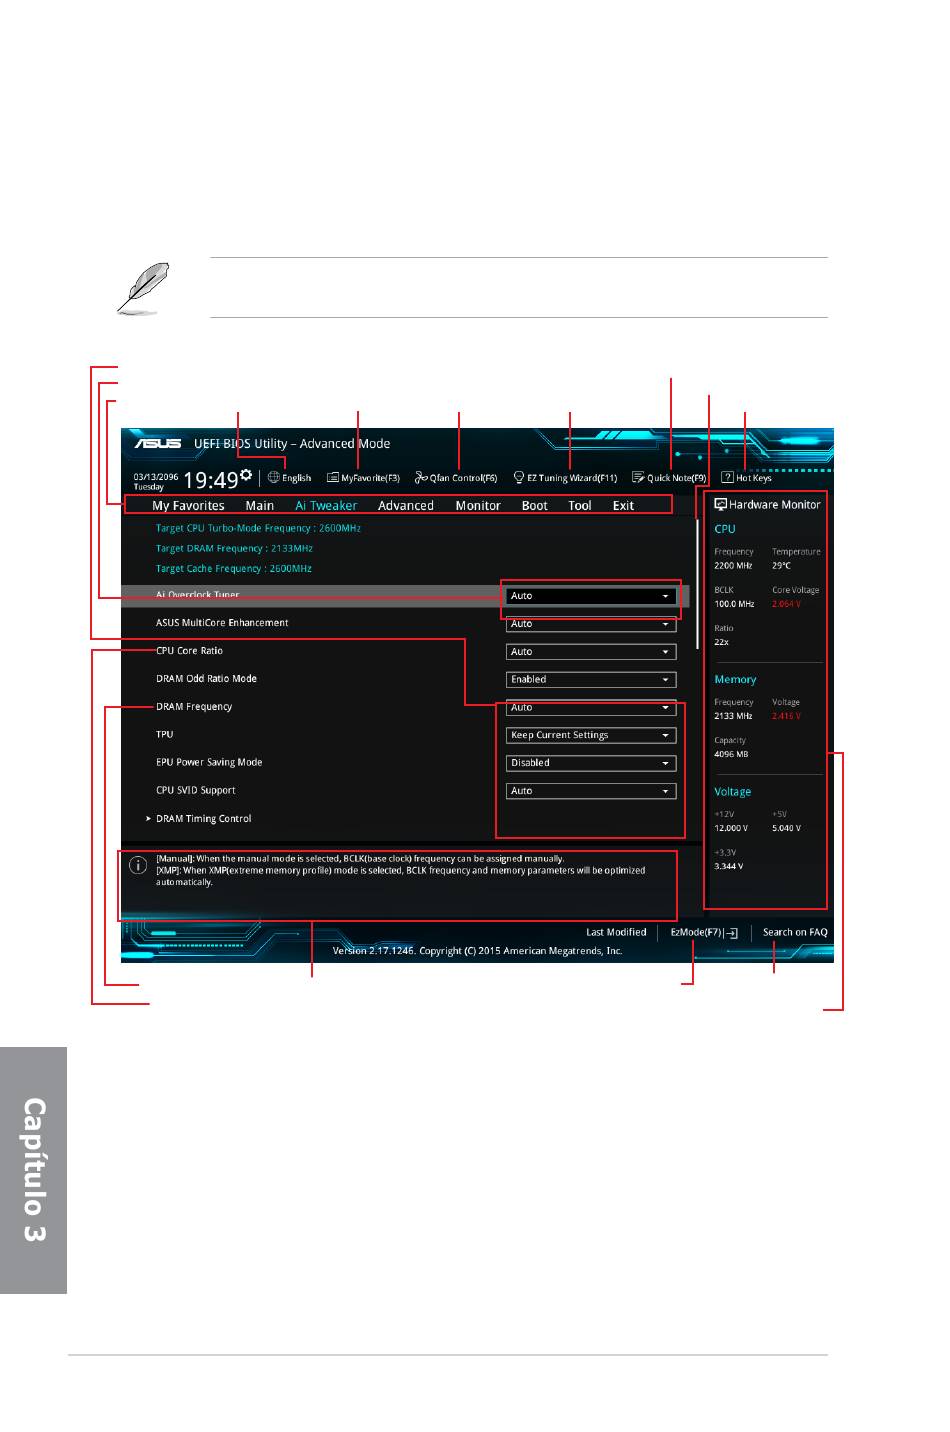Open the DRAM Frequency dropdown
Screen dimensions: 950x1432
click(x=591, y=708)
